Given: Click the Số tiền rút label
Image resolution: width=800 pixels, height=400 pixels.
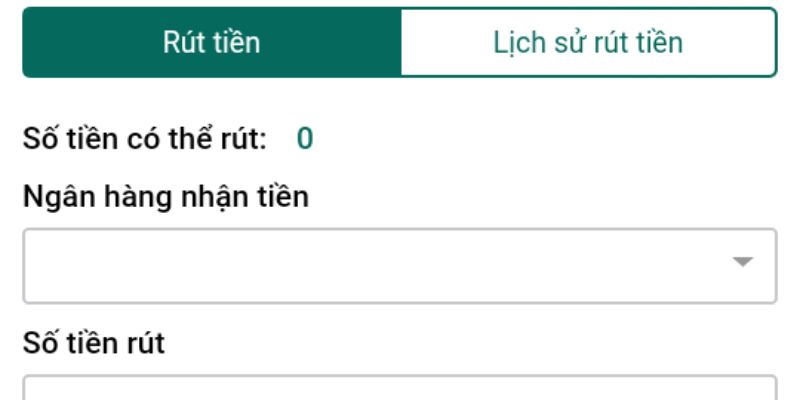Looking at the screenshot, I should click(93, 344).
